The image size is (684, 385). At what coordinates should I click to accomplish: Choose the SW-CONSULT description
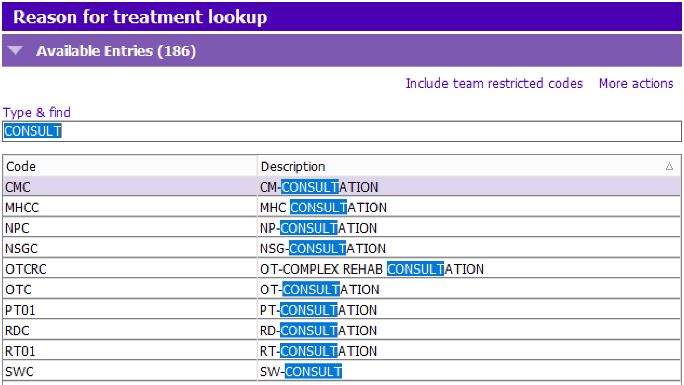[x=301, y=371]
